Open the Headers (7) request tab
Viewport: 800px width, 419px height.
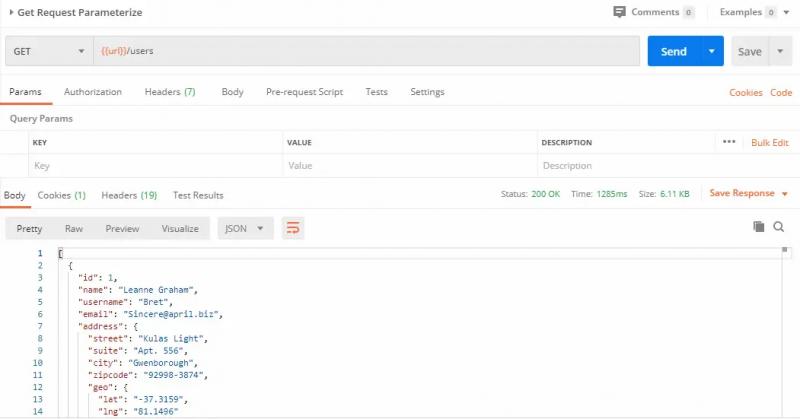point(170,92)
